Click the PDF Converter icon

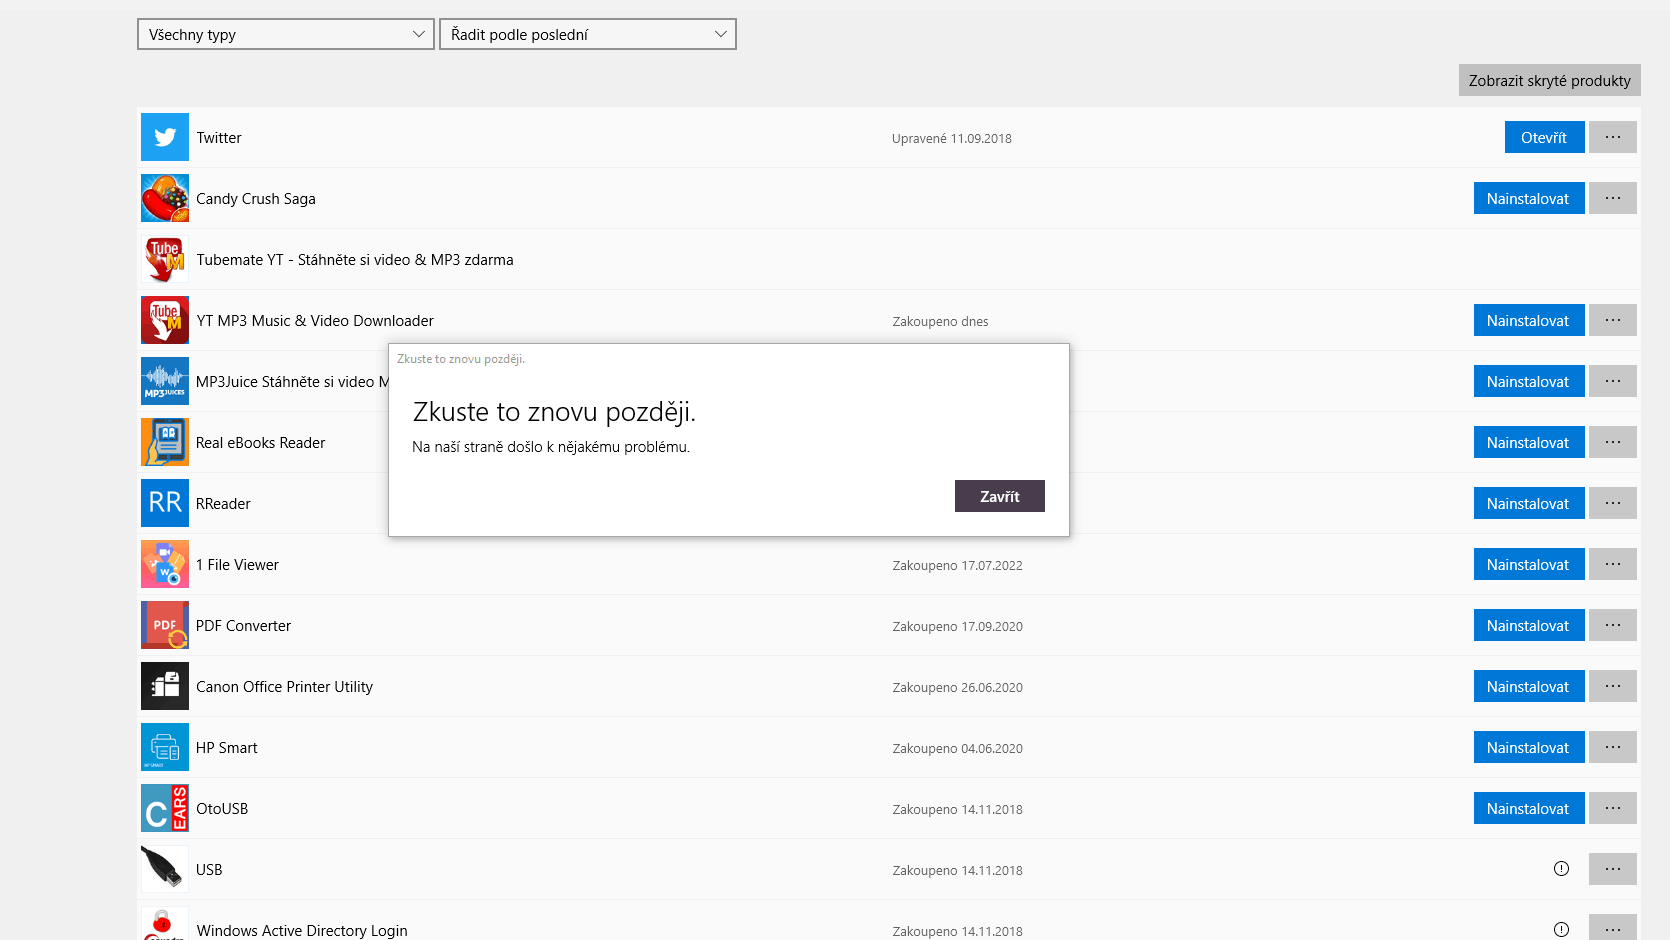pos(165,625)
